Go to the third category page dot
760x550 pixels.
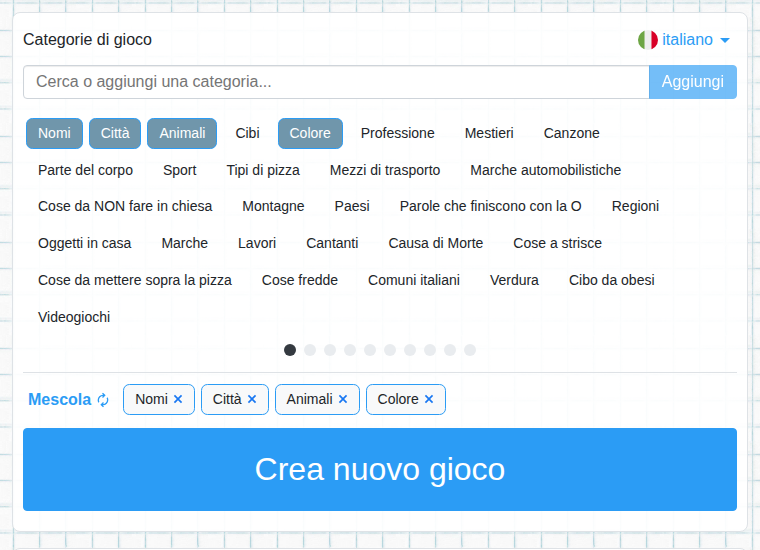coord(330,350)
